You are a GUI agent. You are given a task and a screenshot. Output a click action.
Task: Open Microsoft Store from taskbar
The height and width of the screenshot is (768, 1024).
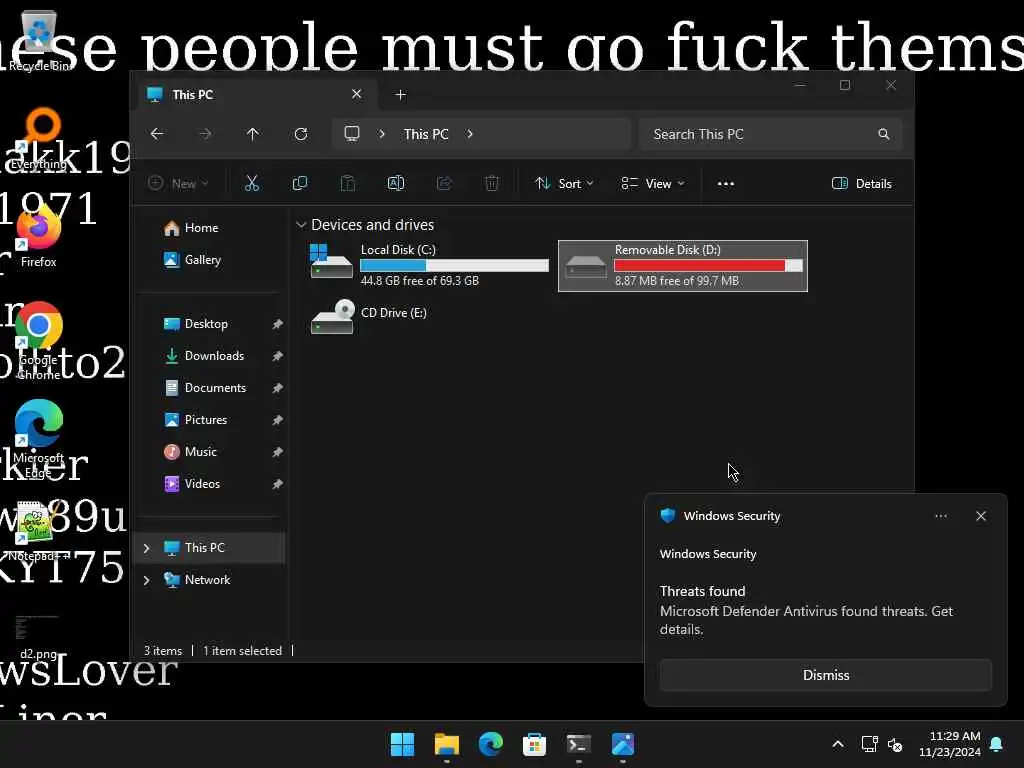click(534, 744)
